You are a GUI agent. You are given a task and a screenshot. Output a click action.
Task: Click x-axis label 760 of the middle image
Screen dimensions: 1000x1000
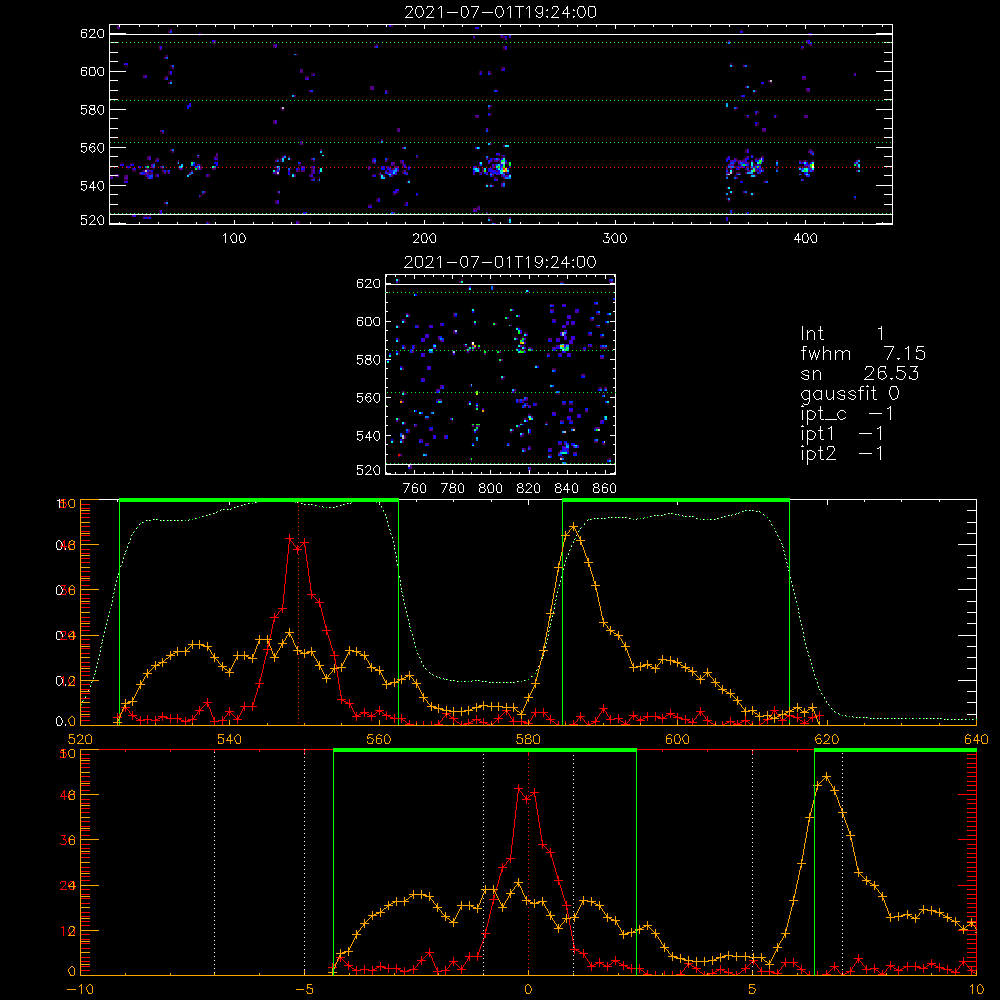click(x=415, y=489)
